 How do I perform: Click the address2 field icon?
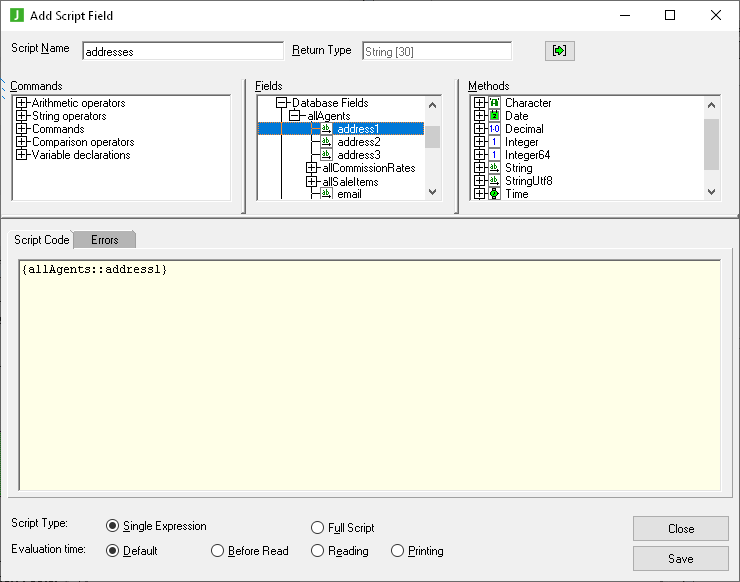click(327, 142)
